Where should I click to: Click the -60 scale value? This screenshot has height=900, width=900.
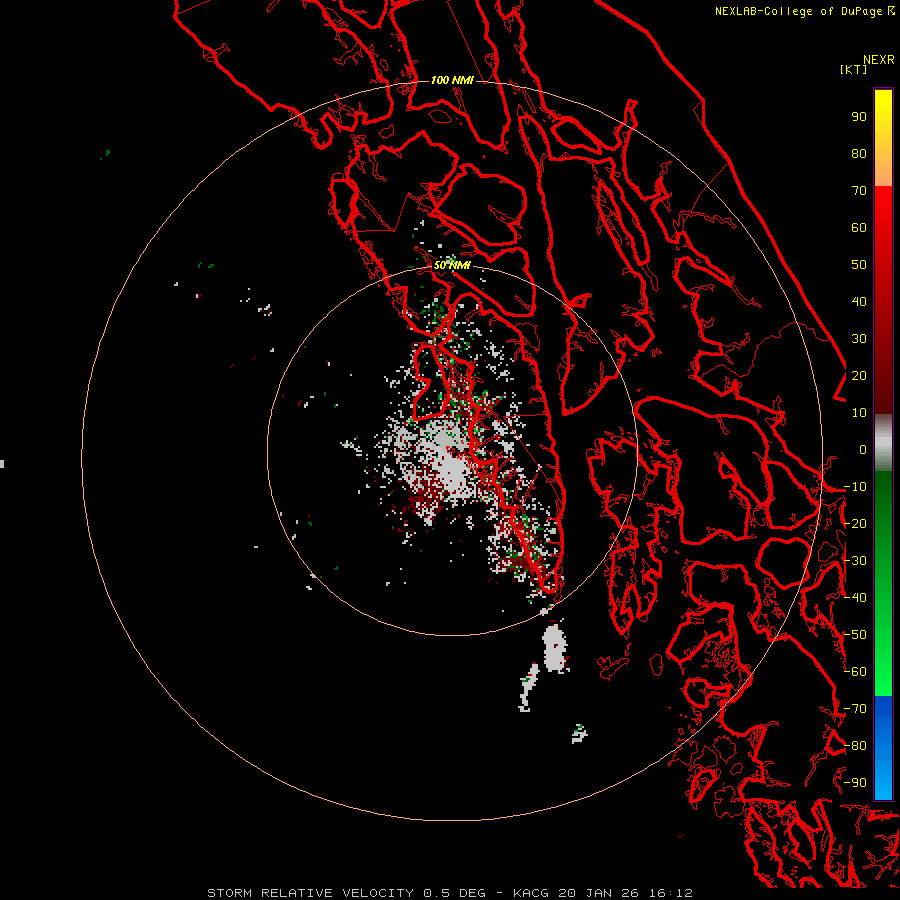tap(855, 672)
